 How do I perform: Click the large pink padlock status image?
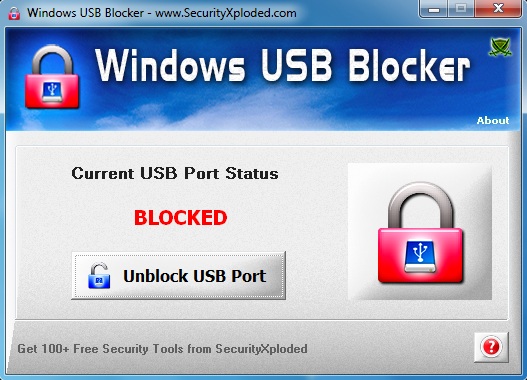(420, 232)
